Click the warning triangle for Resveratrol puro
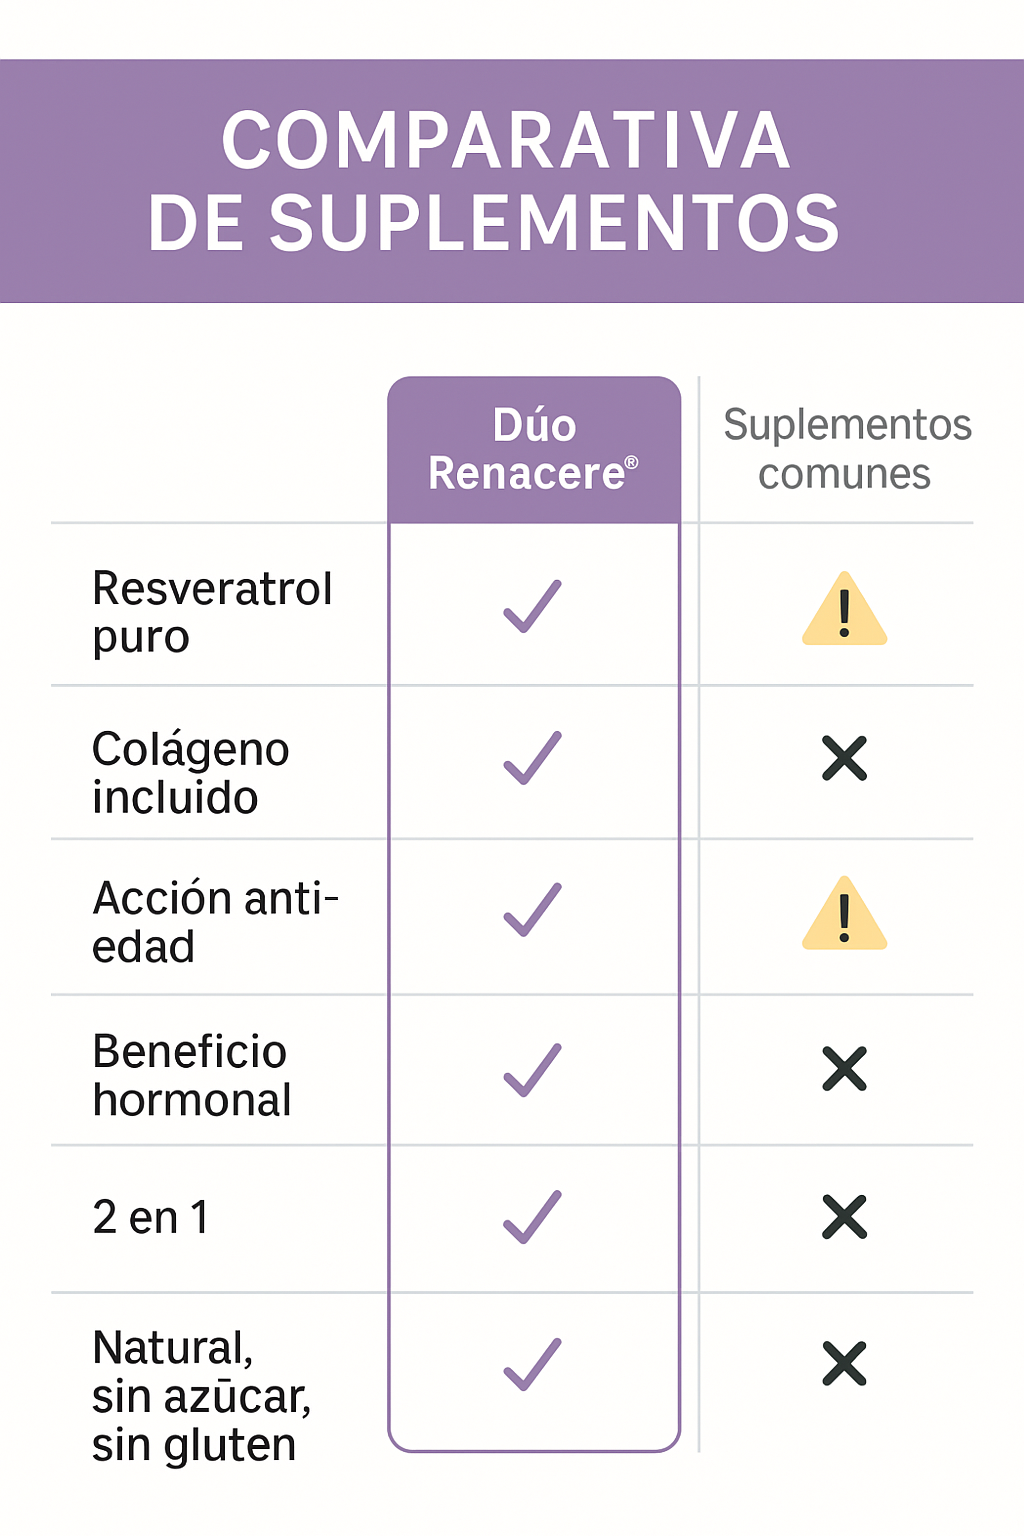 pos(844,609)
